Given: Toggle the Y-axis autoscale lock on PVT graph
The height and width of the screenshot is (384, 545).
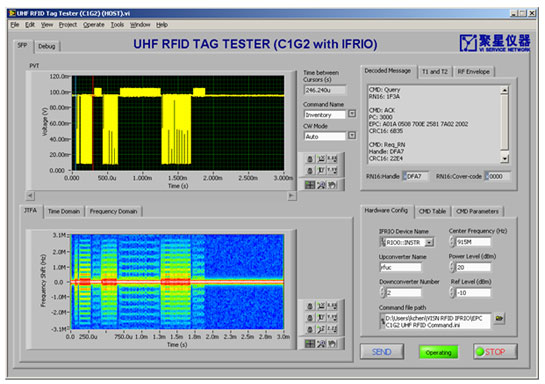Looking at the screenshot, I should point(310,170).
